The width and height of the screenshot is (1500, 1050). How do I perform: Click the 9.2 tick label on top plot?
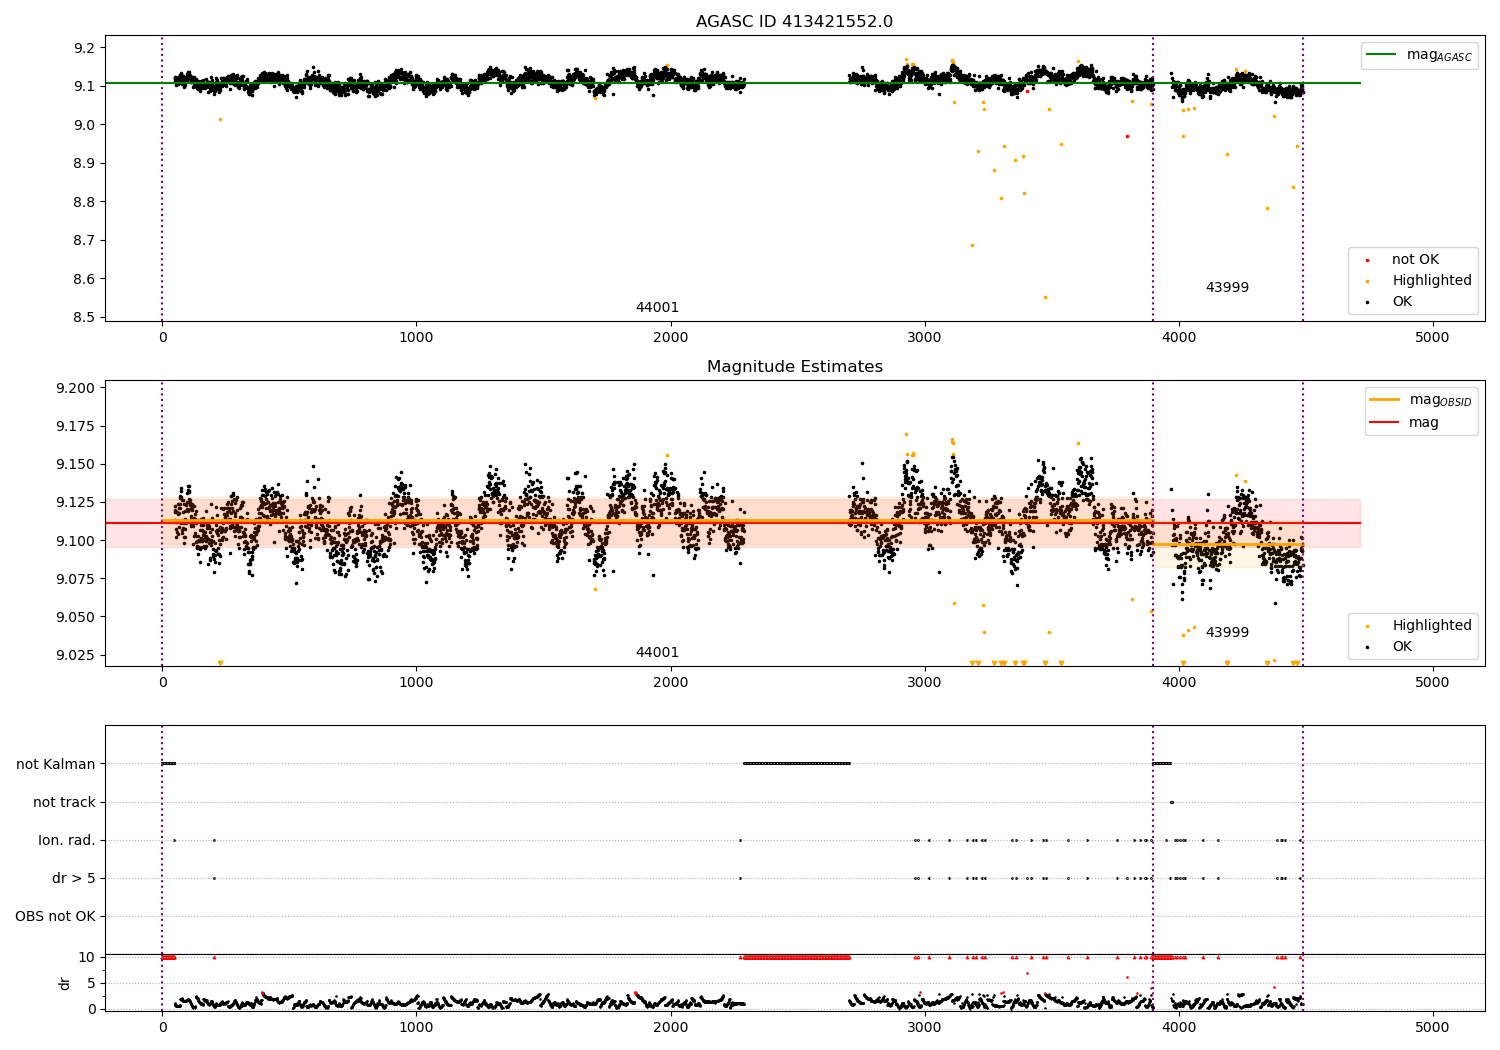point(86,48)
